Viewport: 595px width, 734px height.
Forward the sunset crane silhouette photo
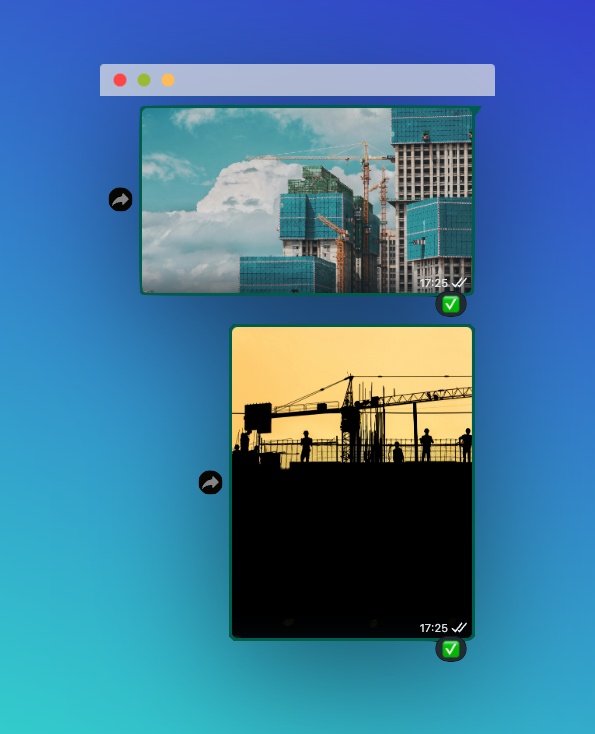211,482
